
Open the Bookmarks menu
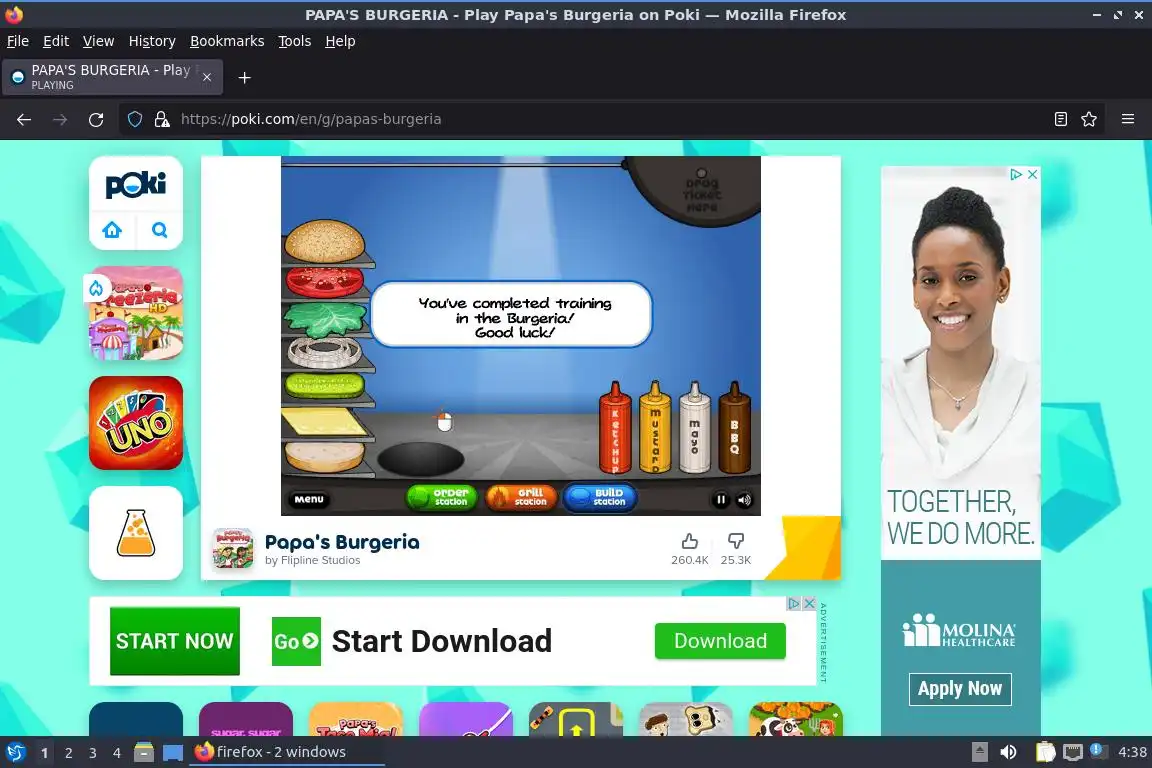tap(227, 41)
